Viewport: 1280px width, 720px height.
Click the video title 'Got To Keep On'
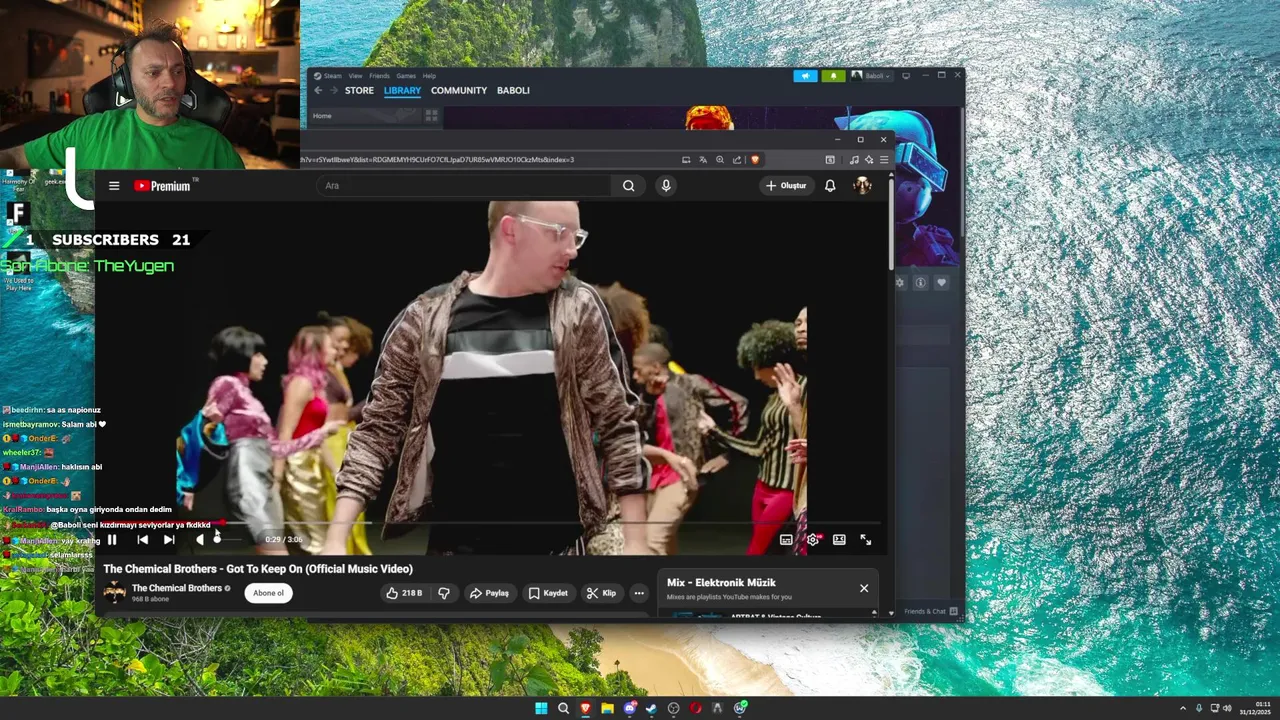258,569
